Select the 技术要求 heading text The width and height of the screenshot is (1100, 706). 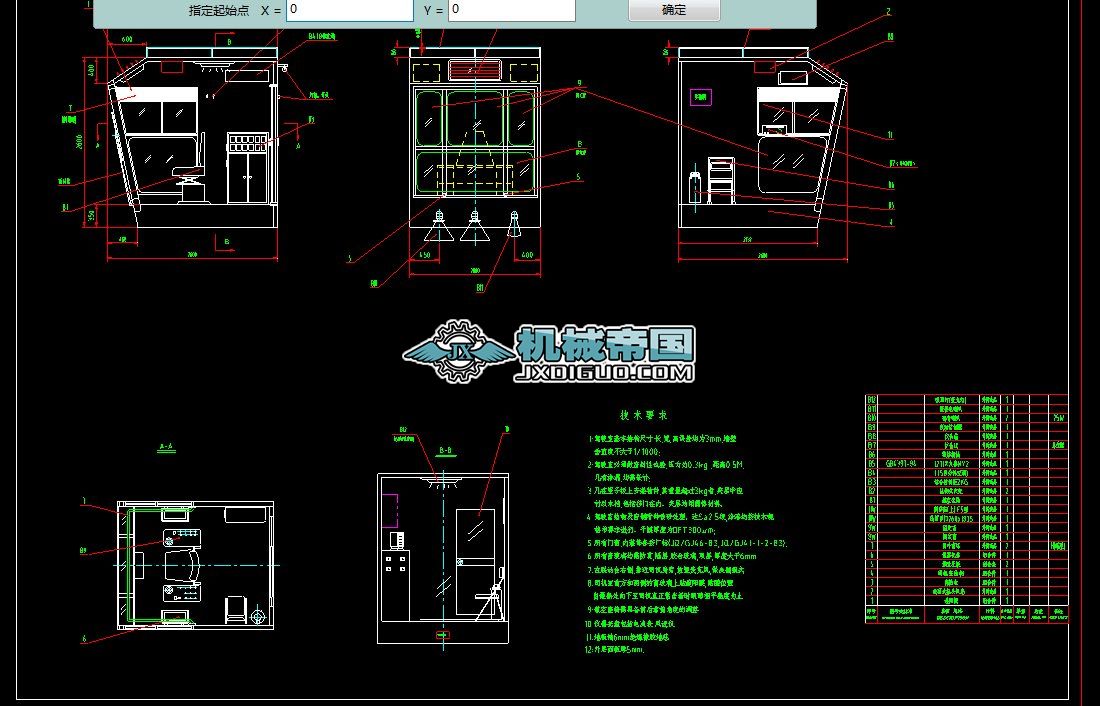point(644,415)
